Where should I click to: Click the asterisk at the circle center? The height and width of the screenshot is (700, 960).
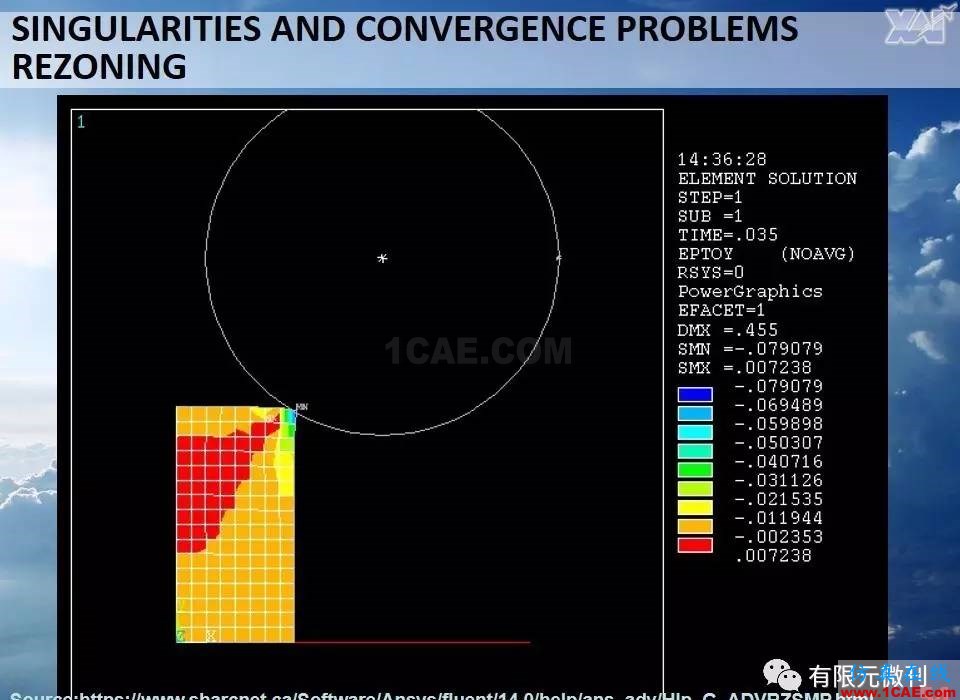pos(382,258)
